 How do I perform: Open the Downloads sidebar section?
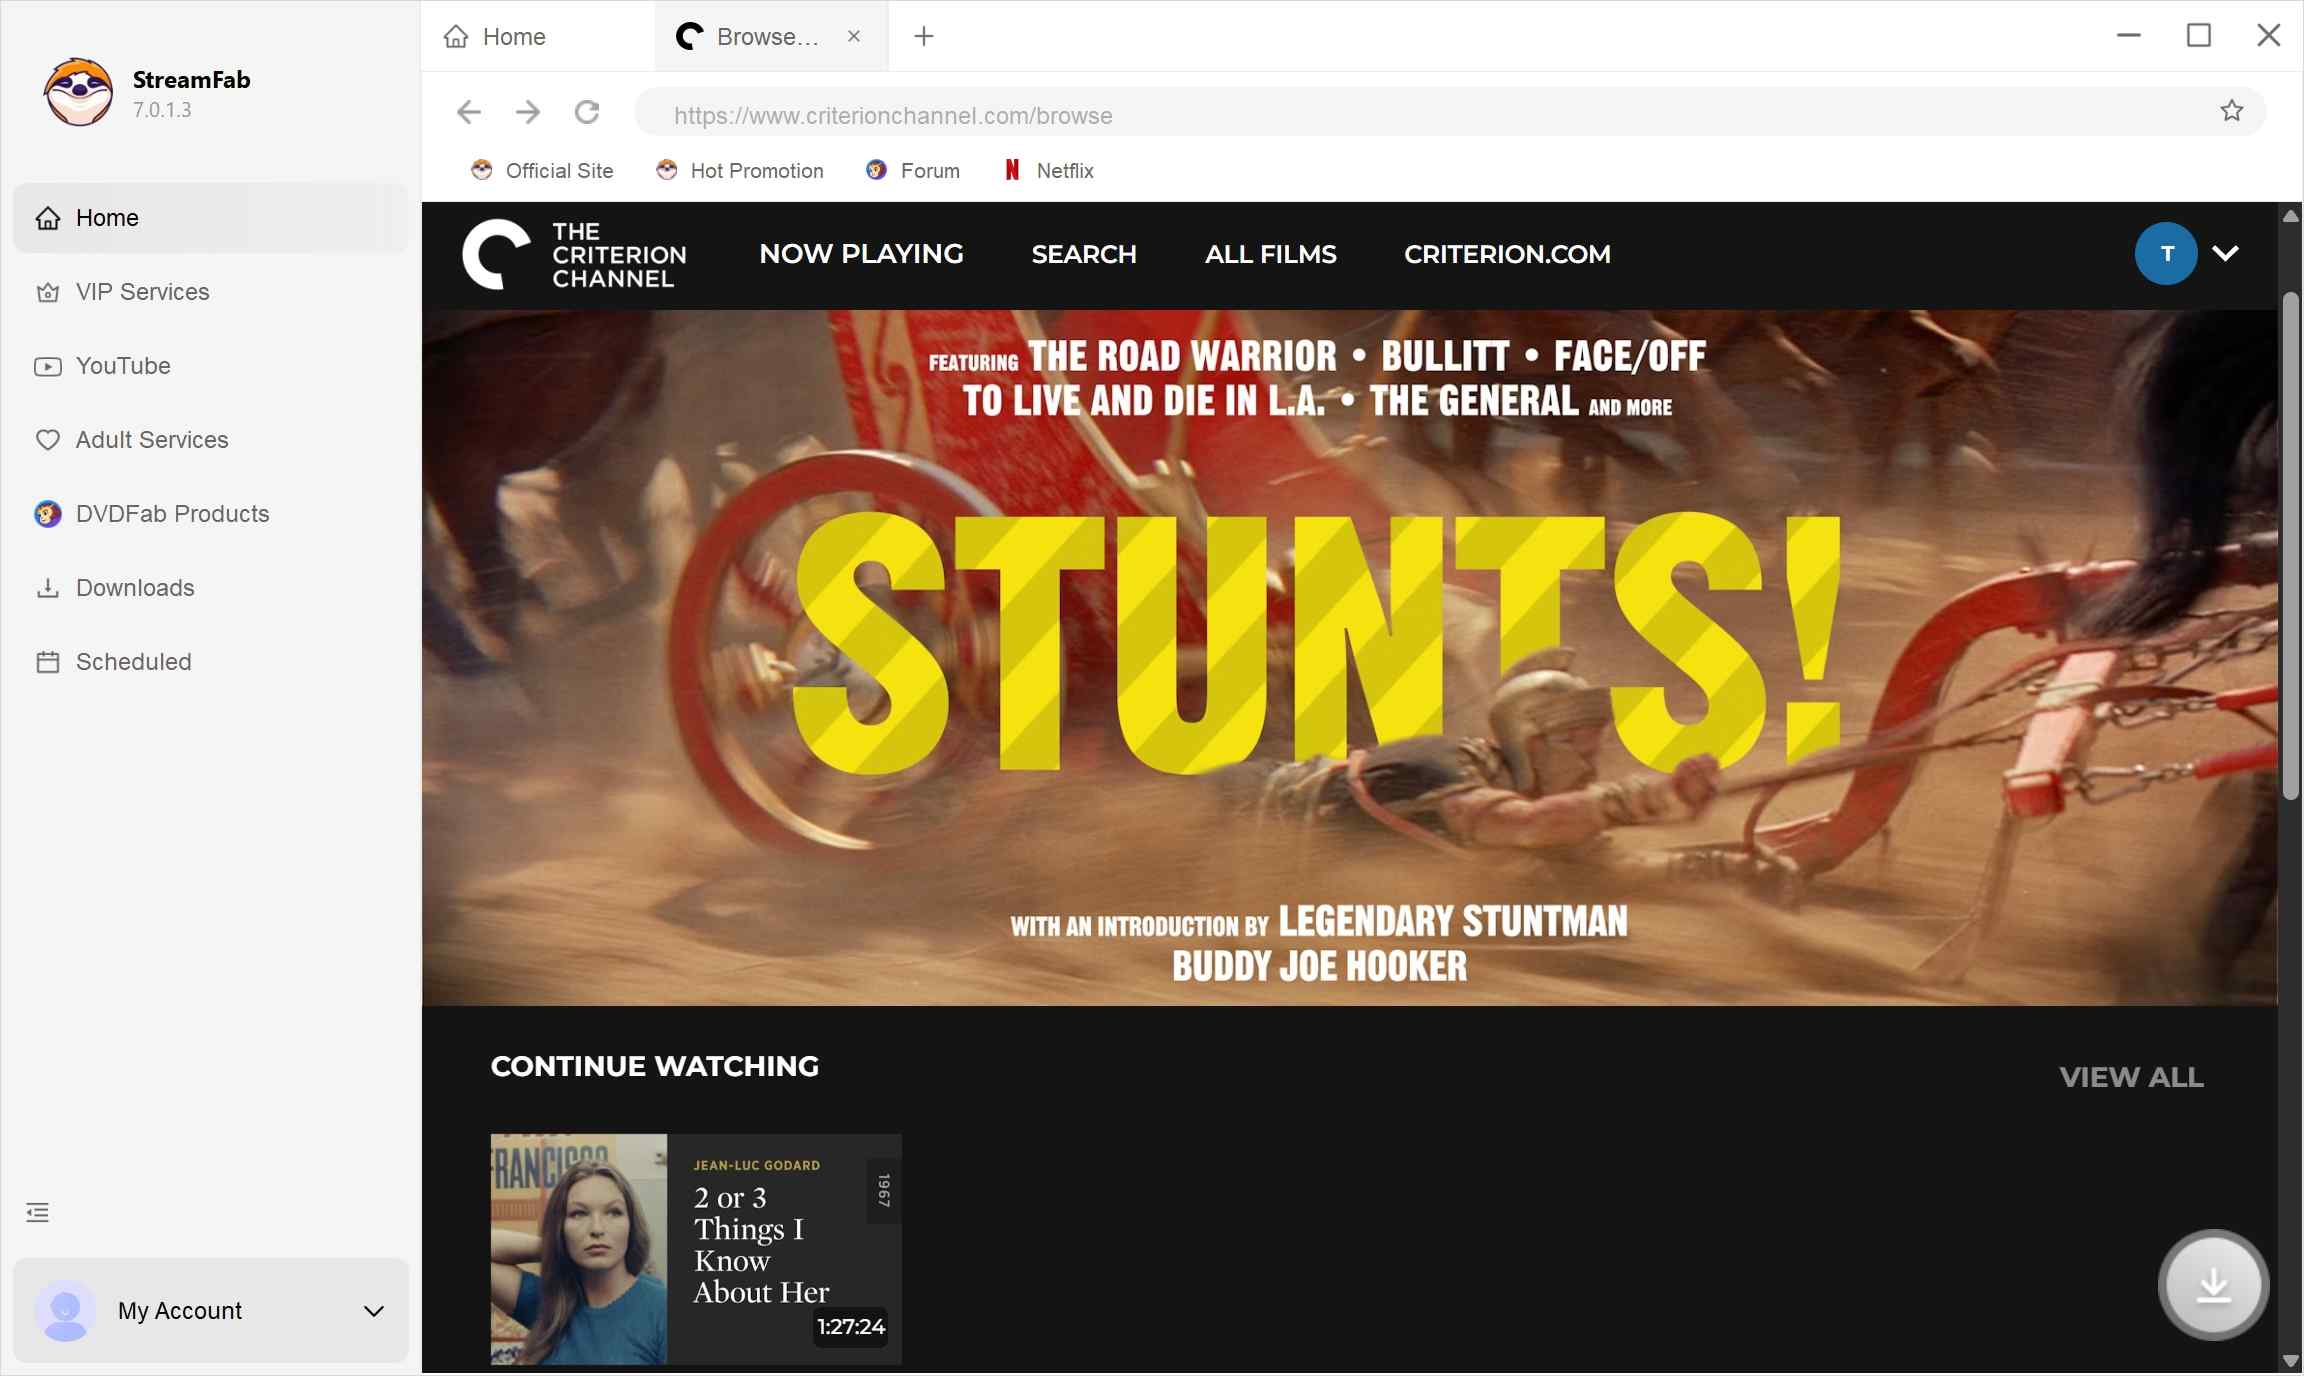coord(135,588)
